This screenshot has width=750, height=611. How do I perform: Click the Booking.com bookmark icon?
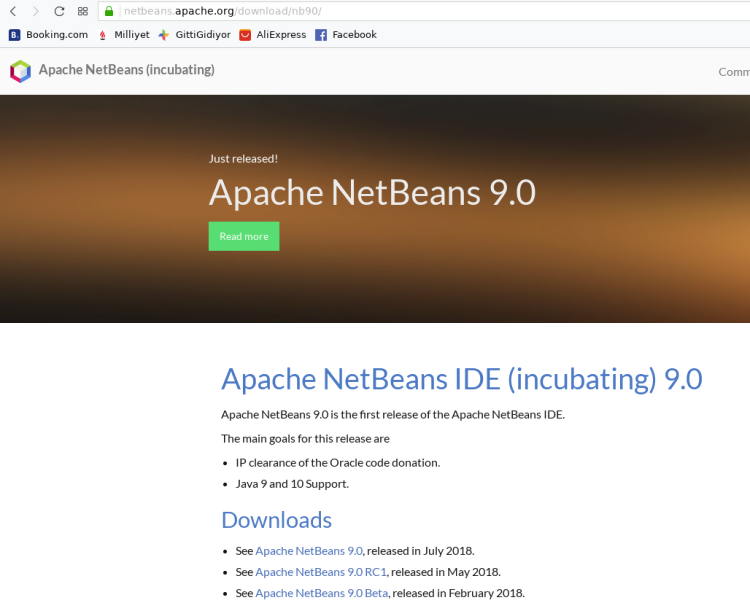tap(14, 34)
